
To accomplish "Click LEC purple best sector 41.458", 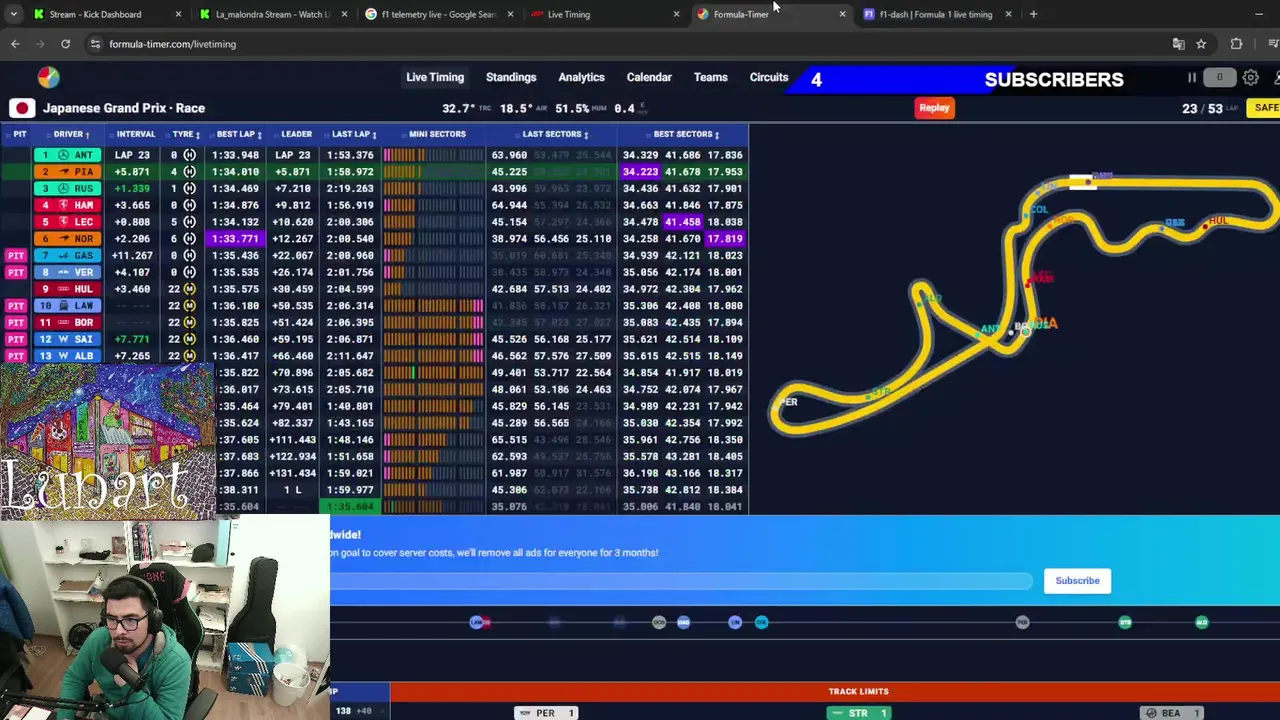I will tap(683, 222).
